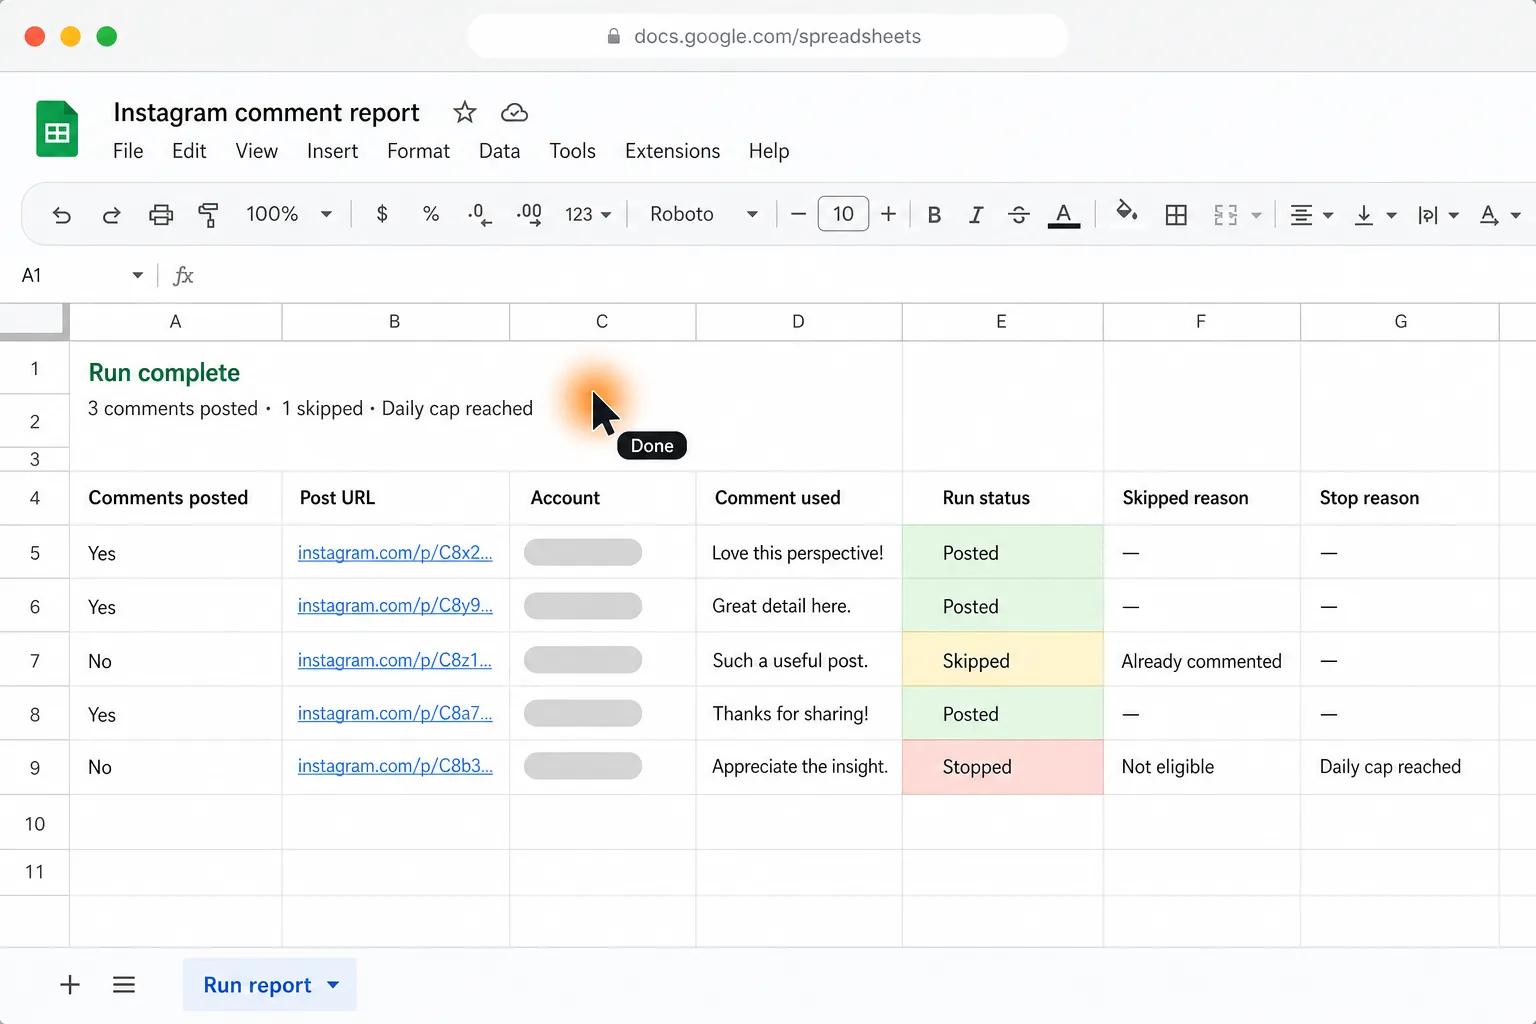Decrease decimal places icon
The width and height of the screenshot is (1536, 1024).
click(x=480, y=215)
